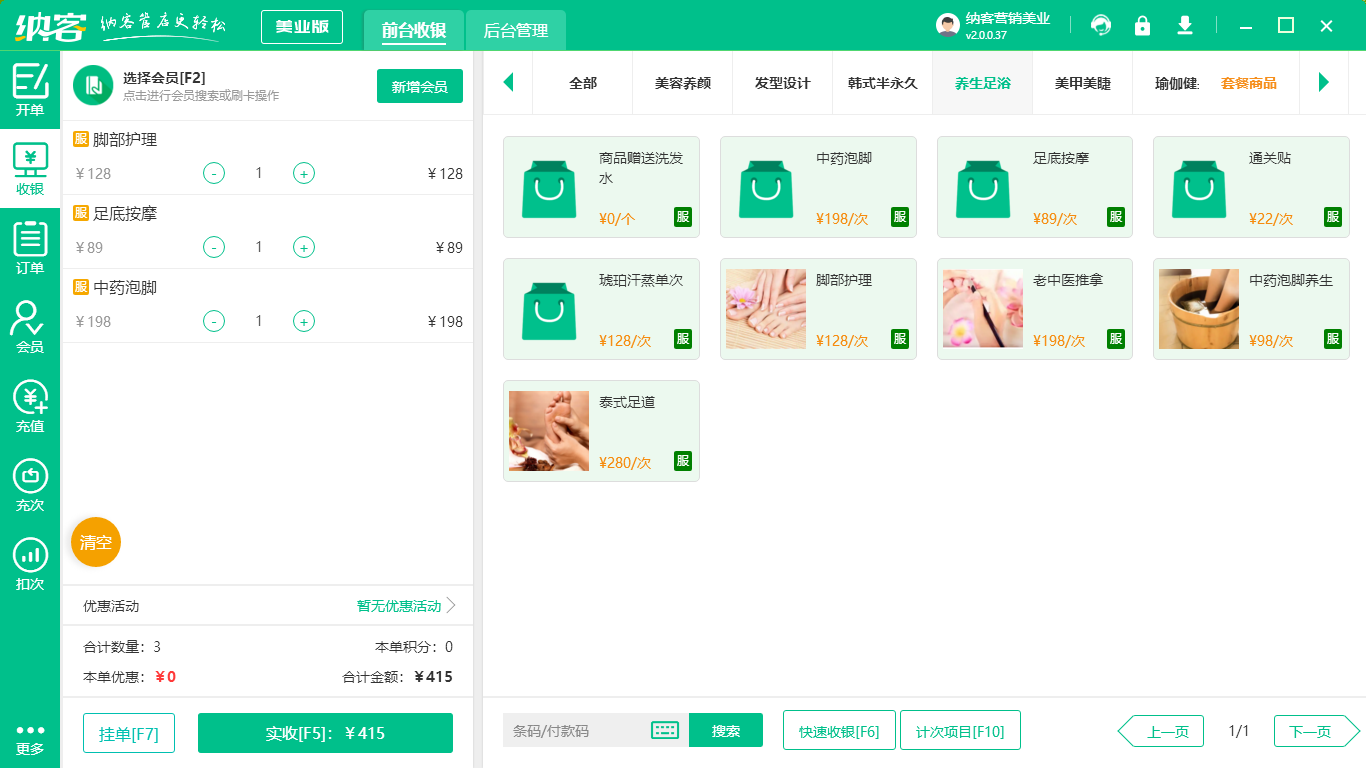The image size is (1366, 768).
Task: Decrease quantity of 中药泡脚 in cart
Action: click(x=214, y=321)
